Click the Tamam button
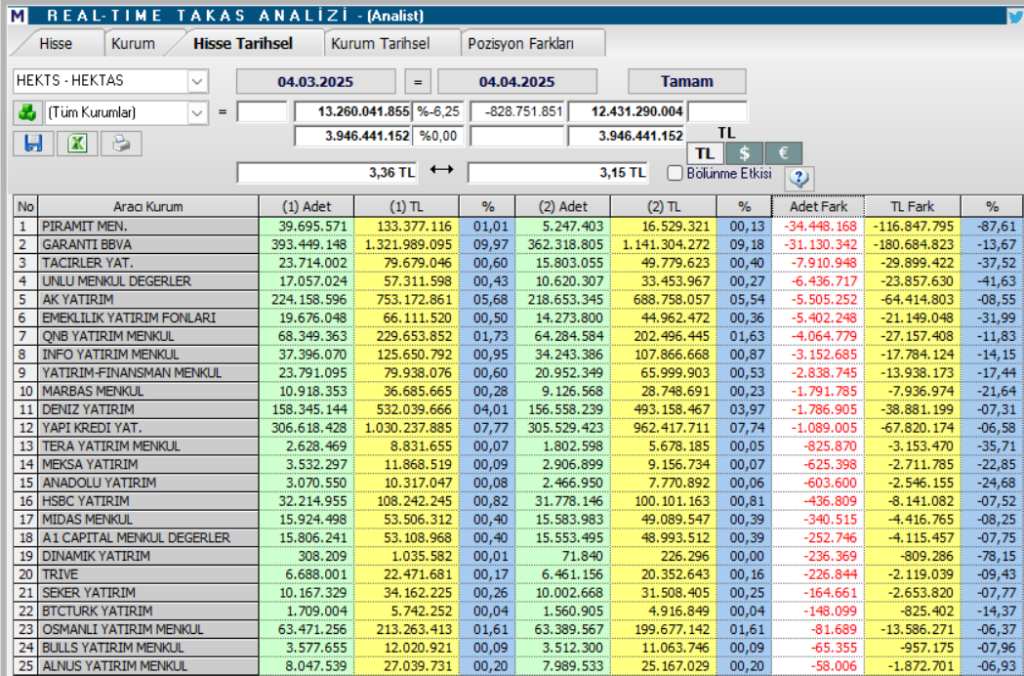The height and width of the screenshot is (676, 1024). [x=687, y=82]
